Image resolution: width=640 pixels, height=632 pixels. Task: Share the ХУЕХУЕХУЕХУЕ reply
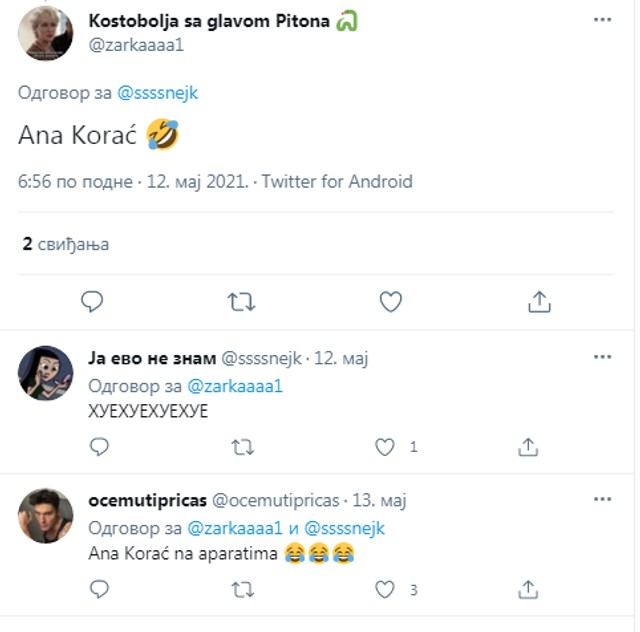click(529, 447)
